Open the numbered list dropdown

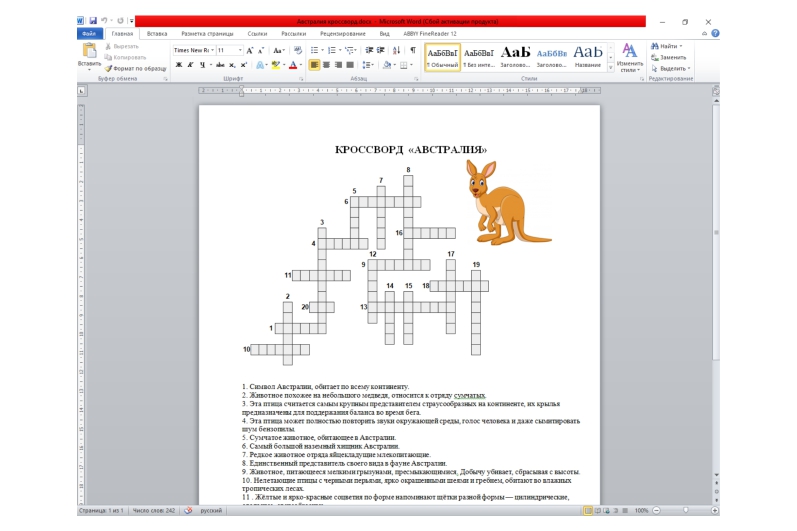click(x=340, y=50)
